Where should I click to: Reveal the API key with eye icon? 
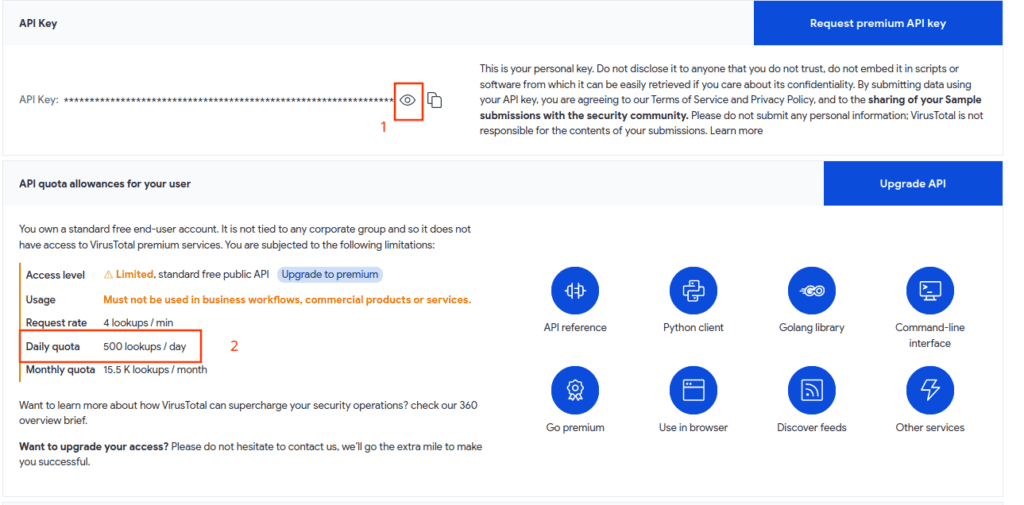(x=408, y=100)
